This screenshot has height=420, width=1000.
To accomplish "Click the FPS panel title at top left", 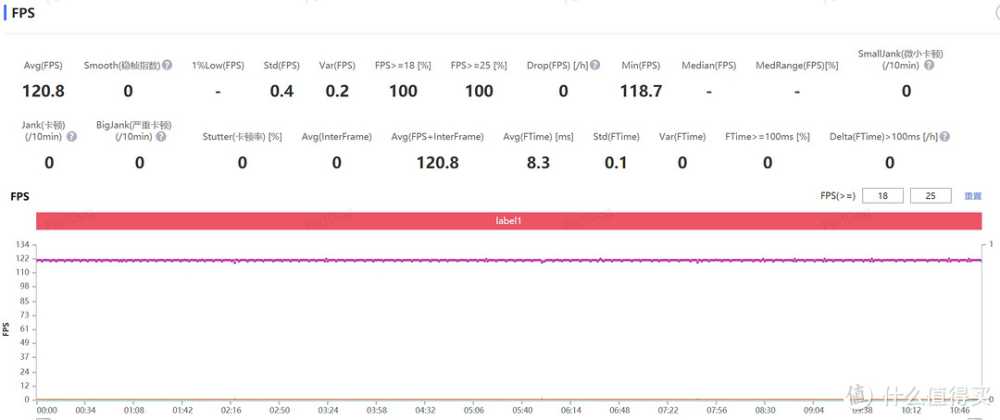I will 22,14.
